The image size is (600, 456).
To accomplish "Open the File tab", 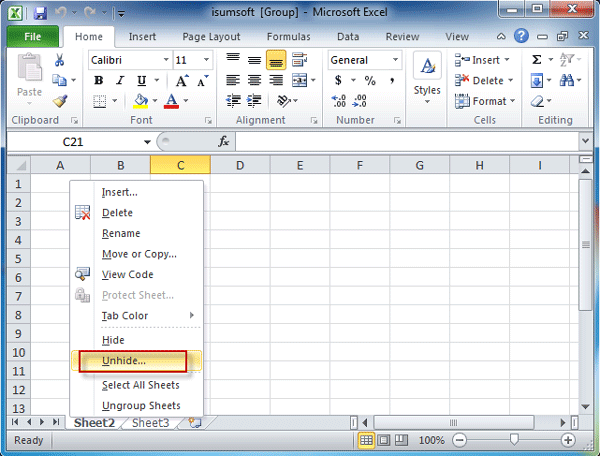I will pos(33,36).
